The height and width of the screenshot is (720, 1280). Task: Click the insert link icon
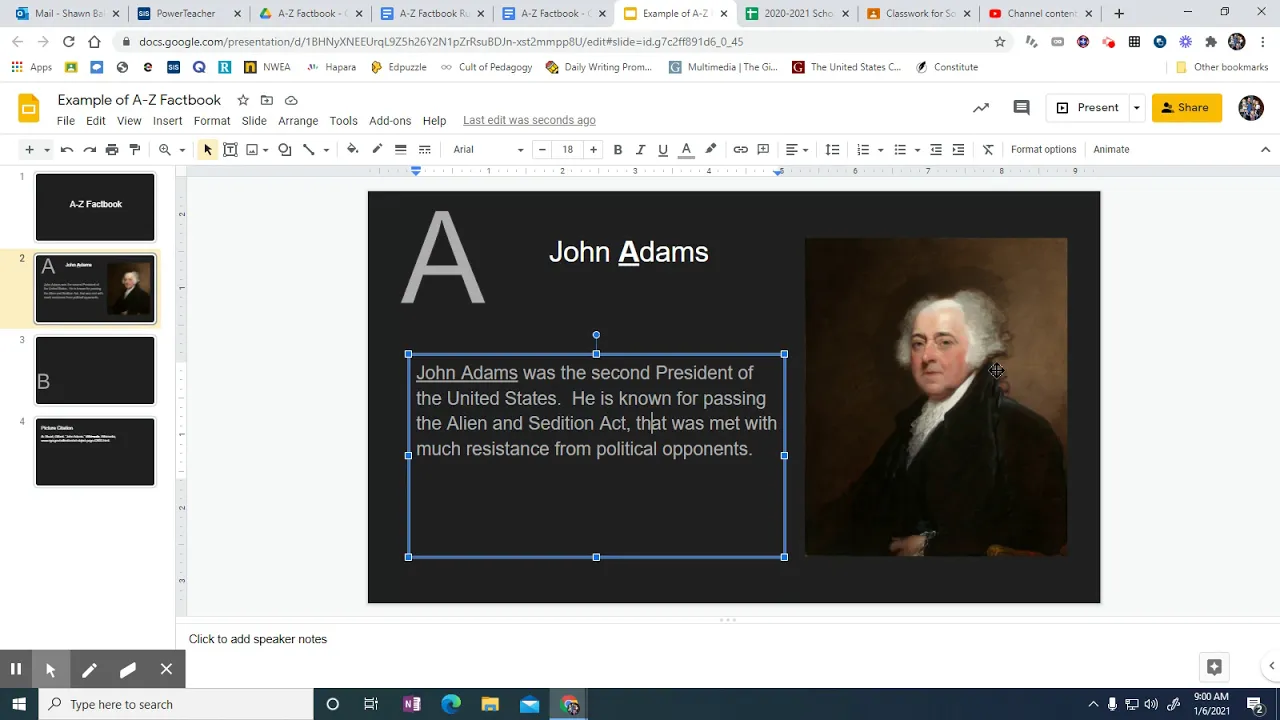pyautogui.click(x=740, y=150)
